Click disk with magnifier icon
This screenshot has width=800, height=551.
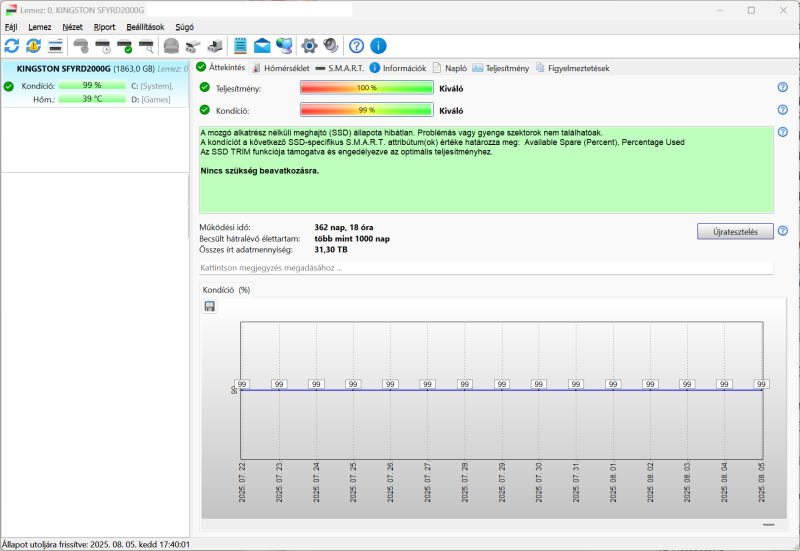pyautogui.click(x=147, y=46)
